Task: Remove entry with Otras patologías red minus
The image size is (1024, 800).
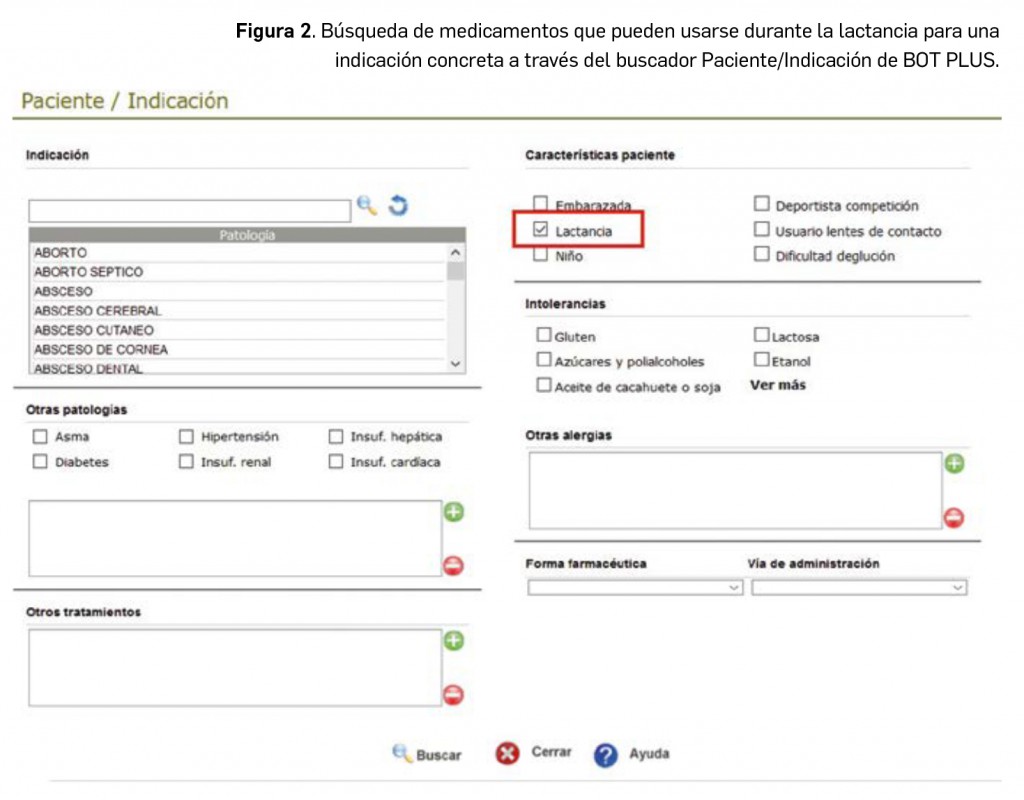Action: tap(454, 566)
